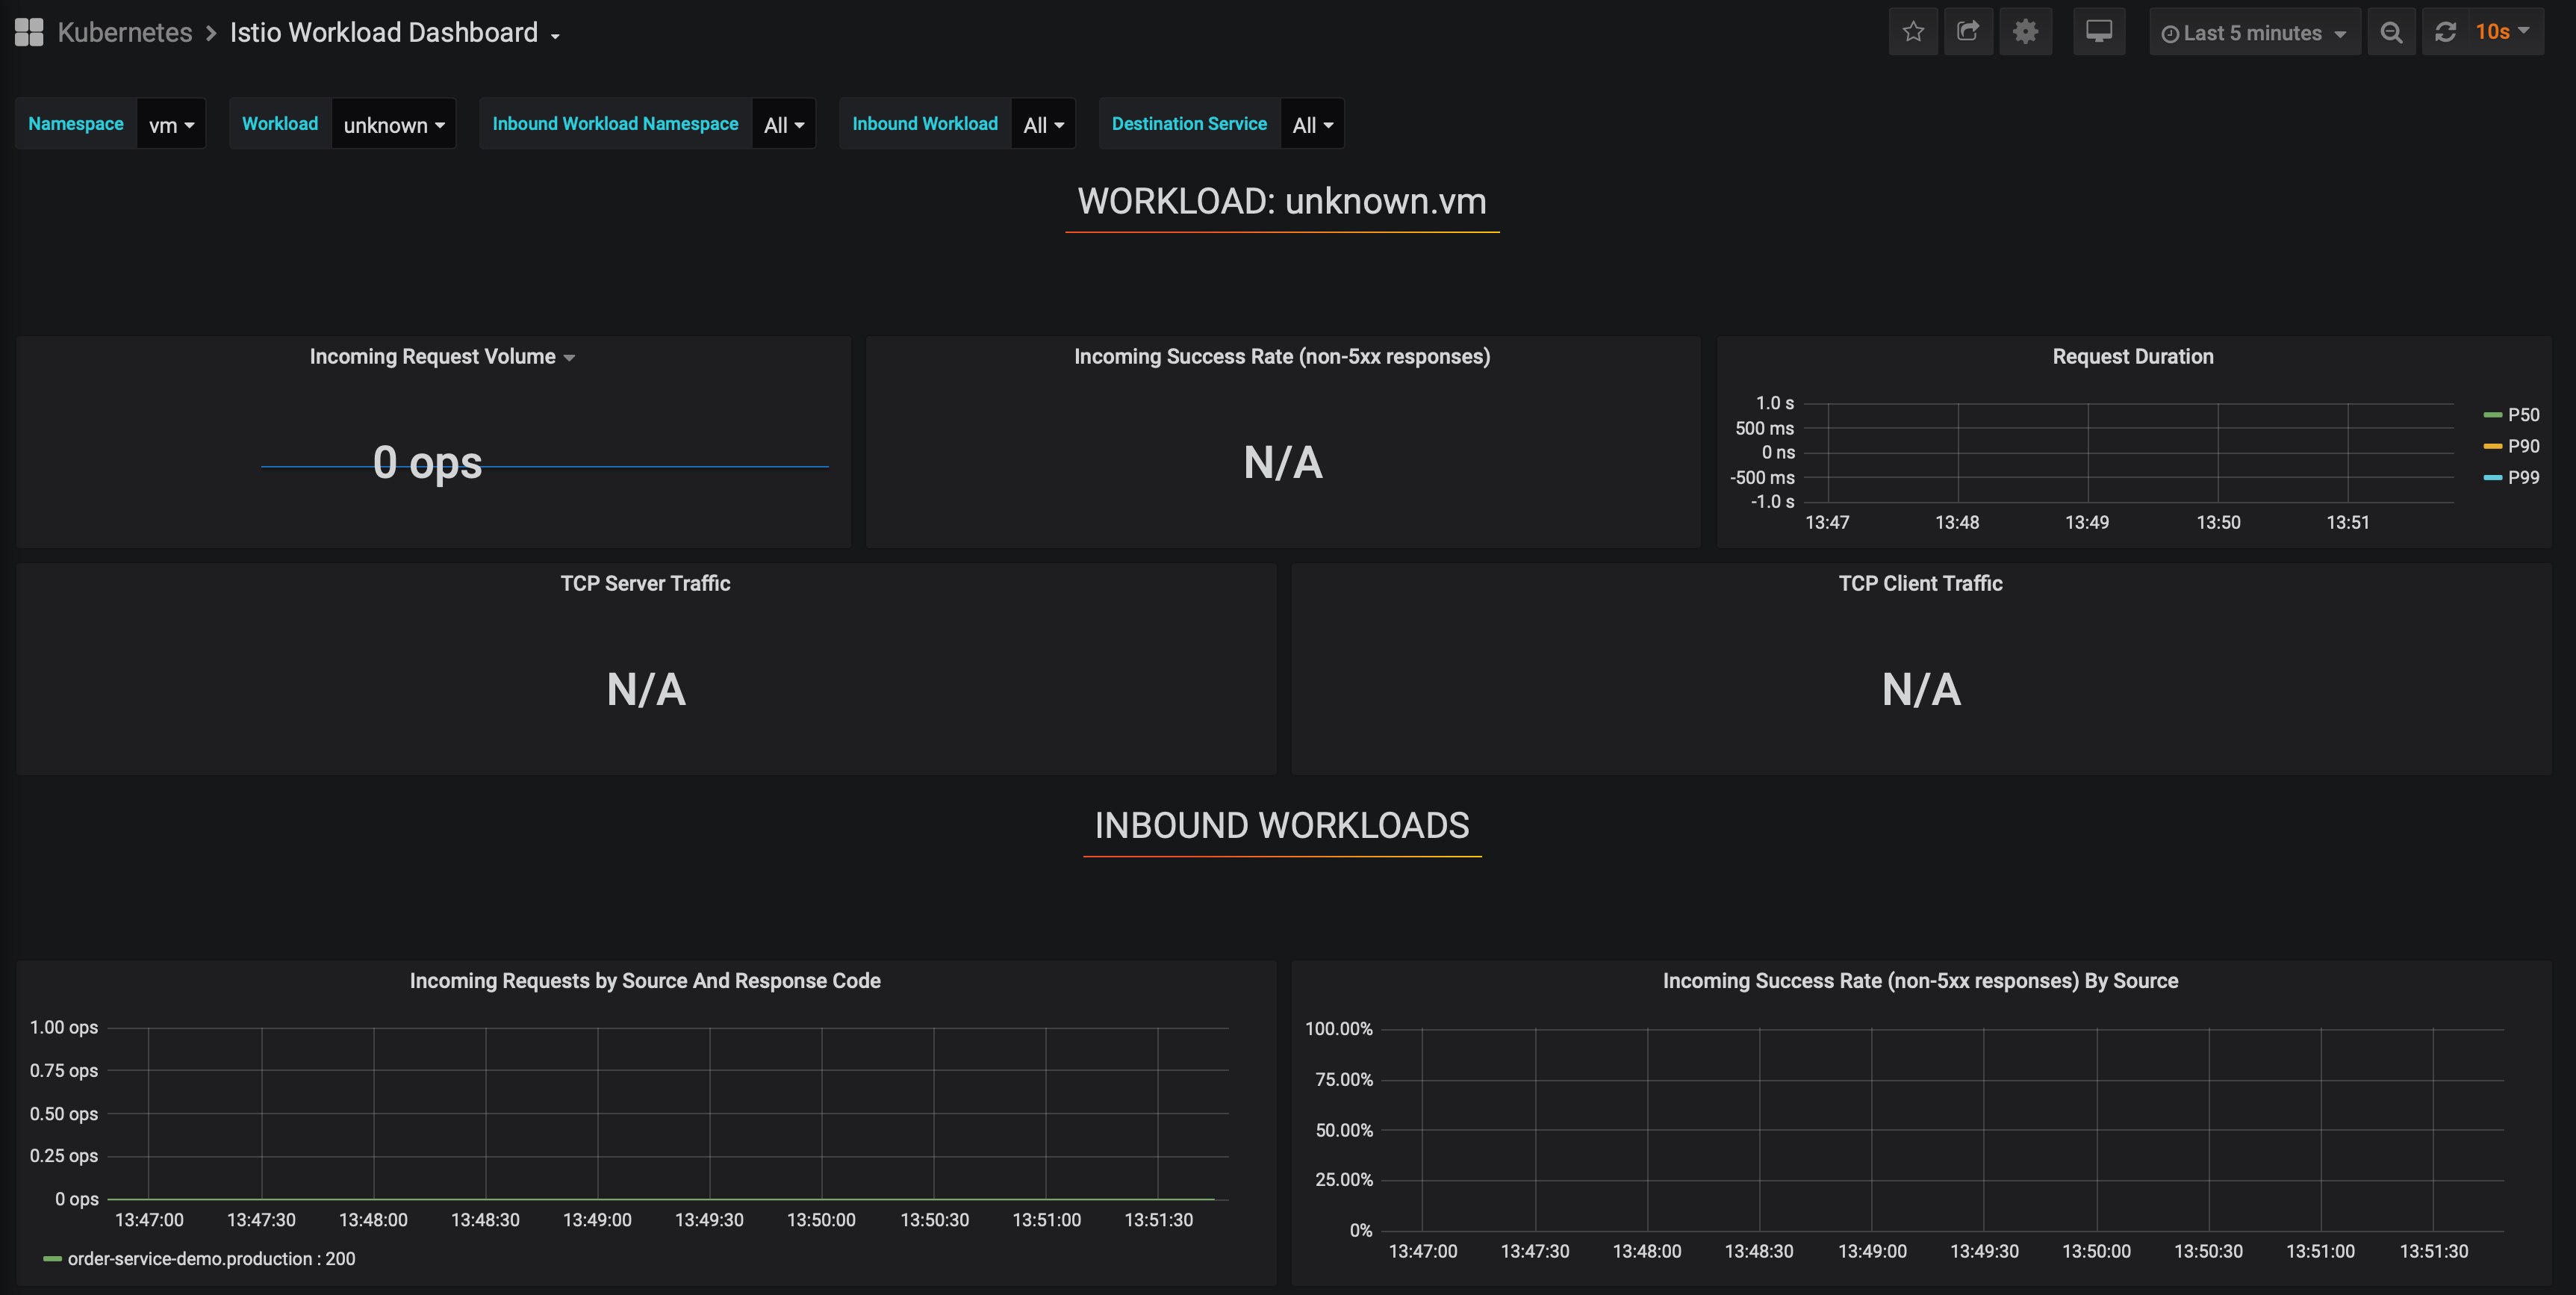Click the N/A value in TCP Server Traffic

click(x=646, y=689)
